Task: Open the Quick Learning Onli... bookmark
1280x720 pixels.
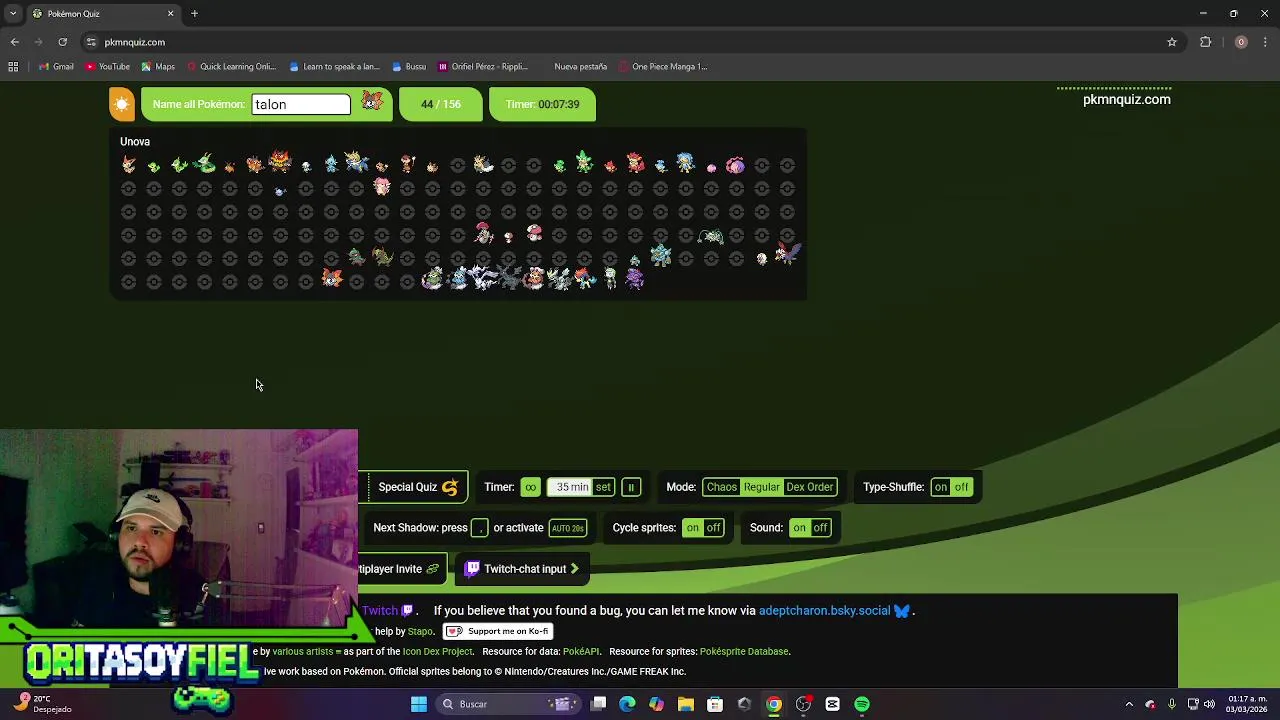Action: (230, 67)
